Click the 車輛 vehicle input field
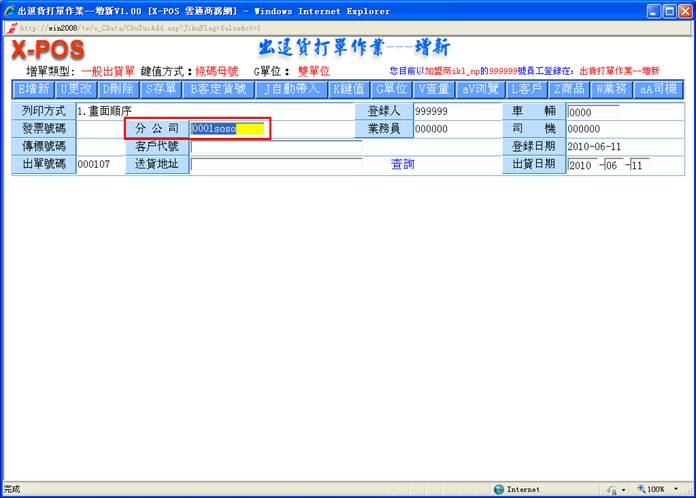 click(592, 112)
